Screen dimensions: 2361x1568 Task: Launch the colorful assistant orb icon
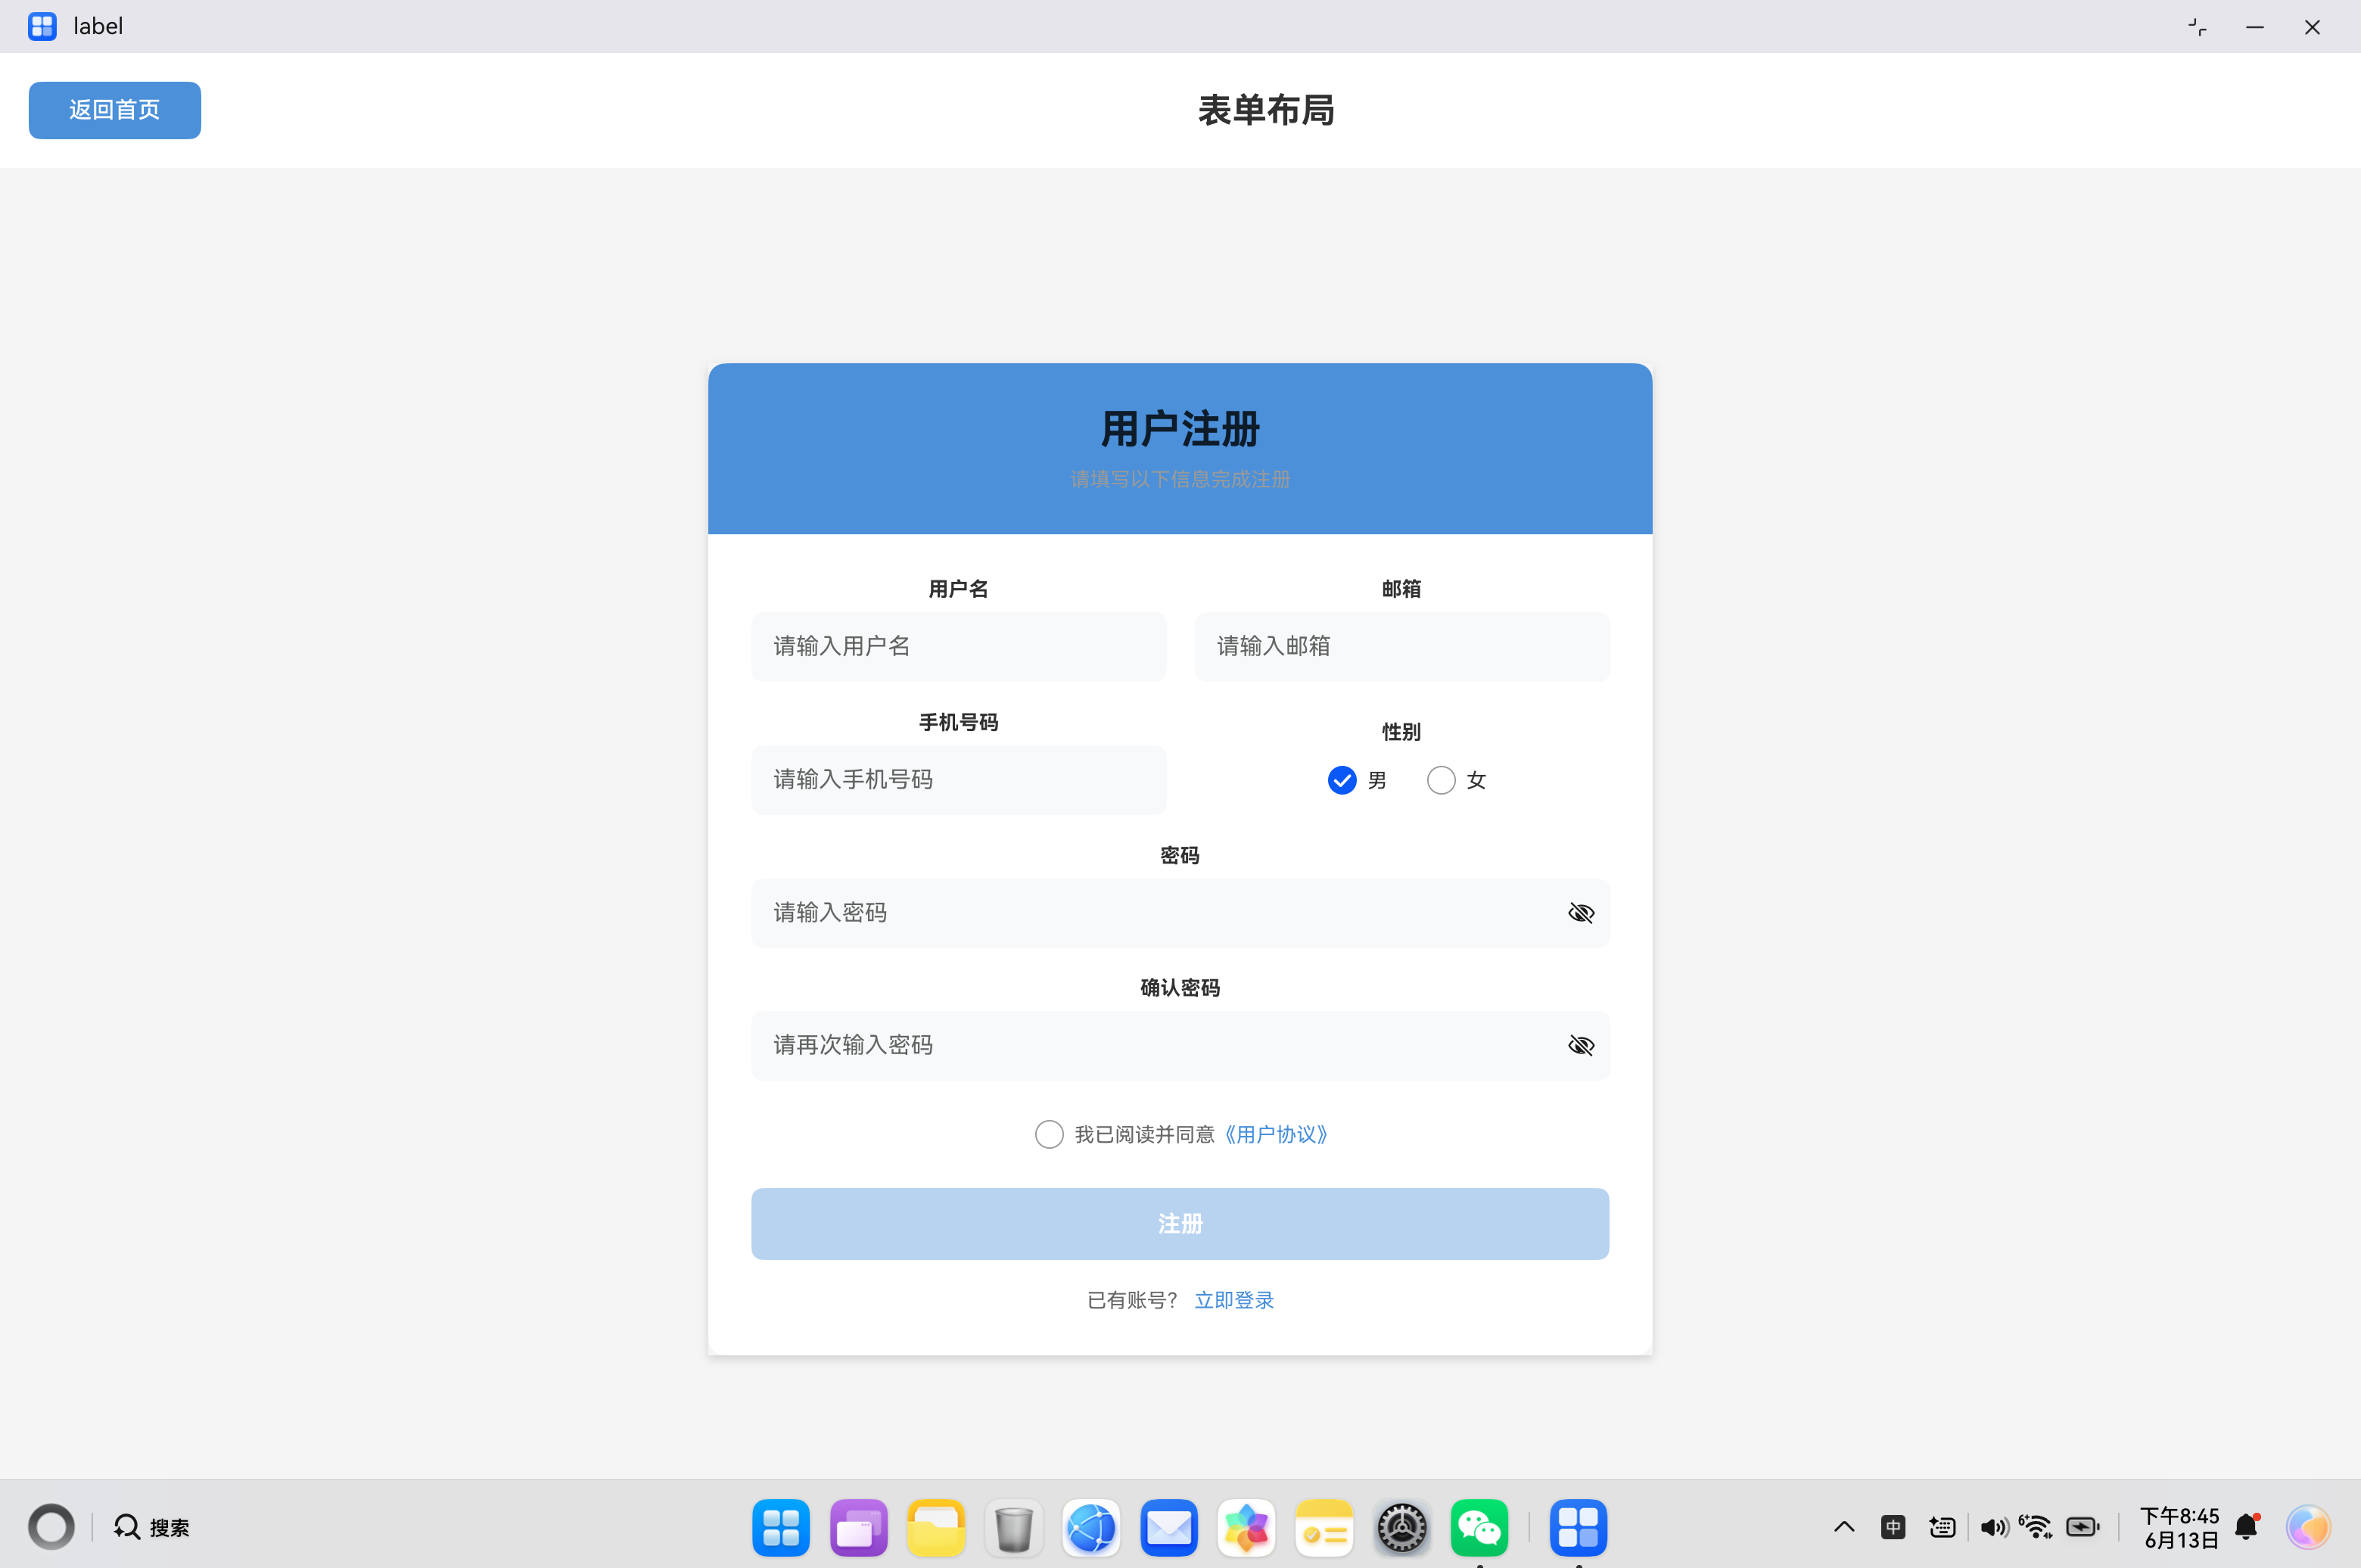(x=2308, y=1527)
